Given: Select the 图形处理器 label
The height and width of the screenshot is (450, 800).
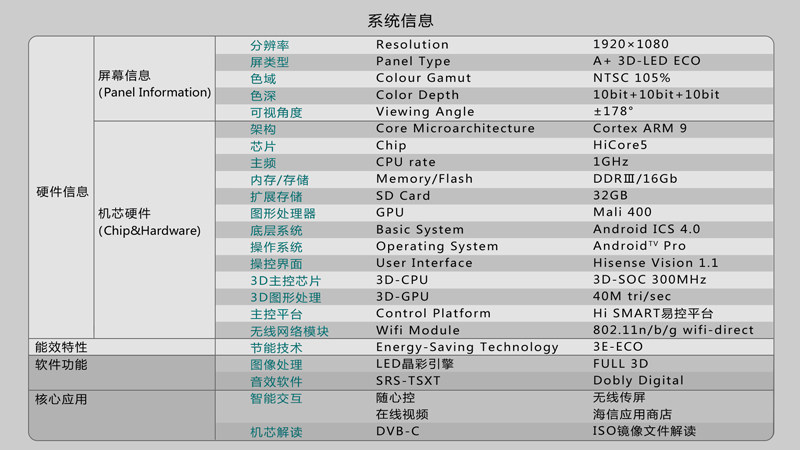Looking at the screenshot, I should [283, 214].
